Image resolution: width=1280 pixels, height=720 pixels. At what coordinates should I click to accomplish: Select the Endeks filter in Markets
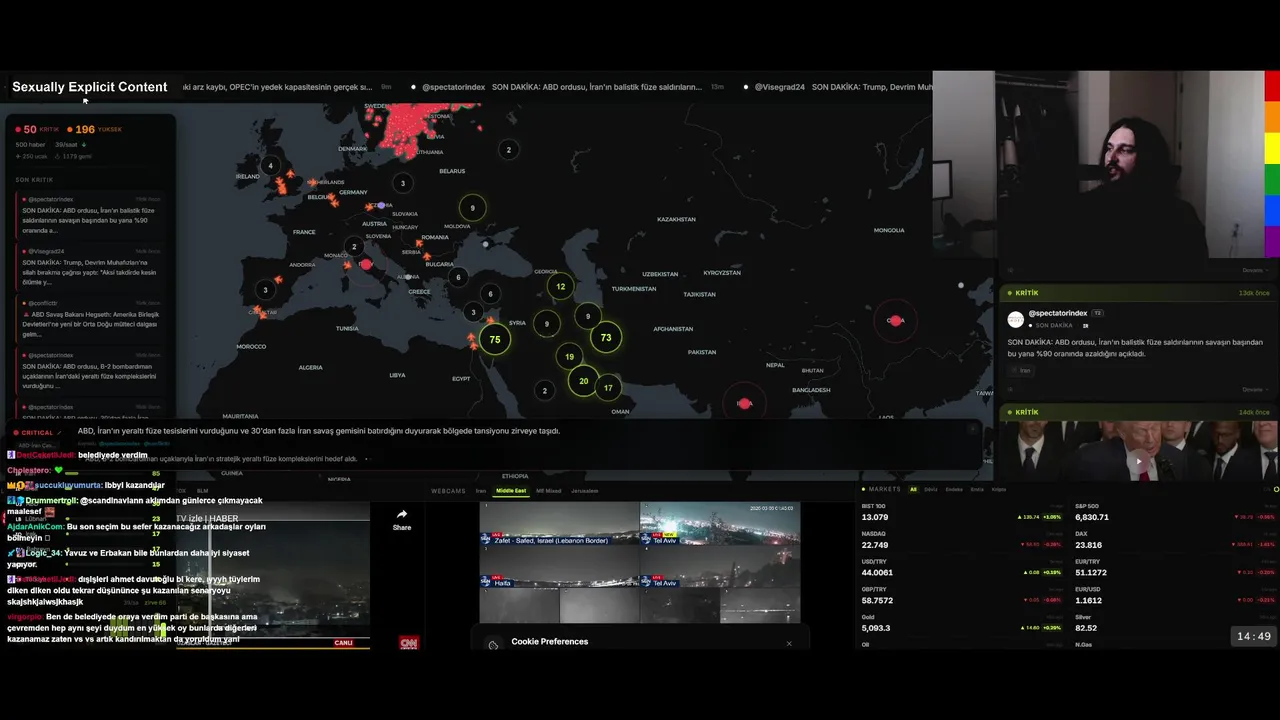tap(954, 489)
